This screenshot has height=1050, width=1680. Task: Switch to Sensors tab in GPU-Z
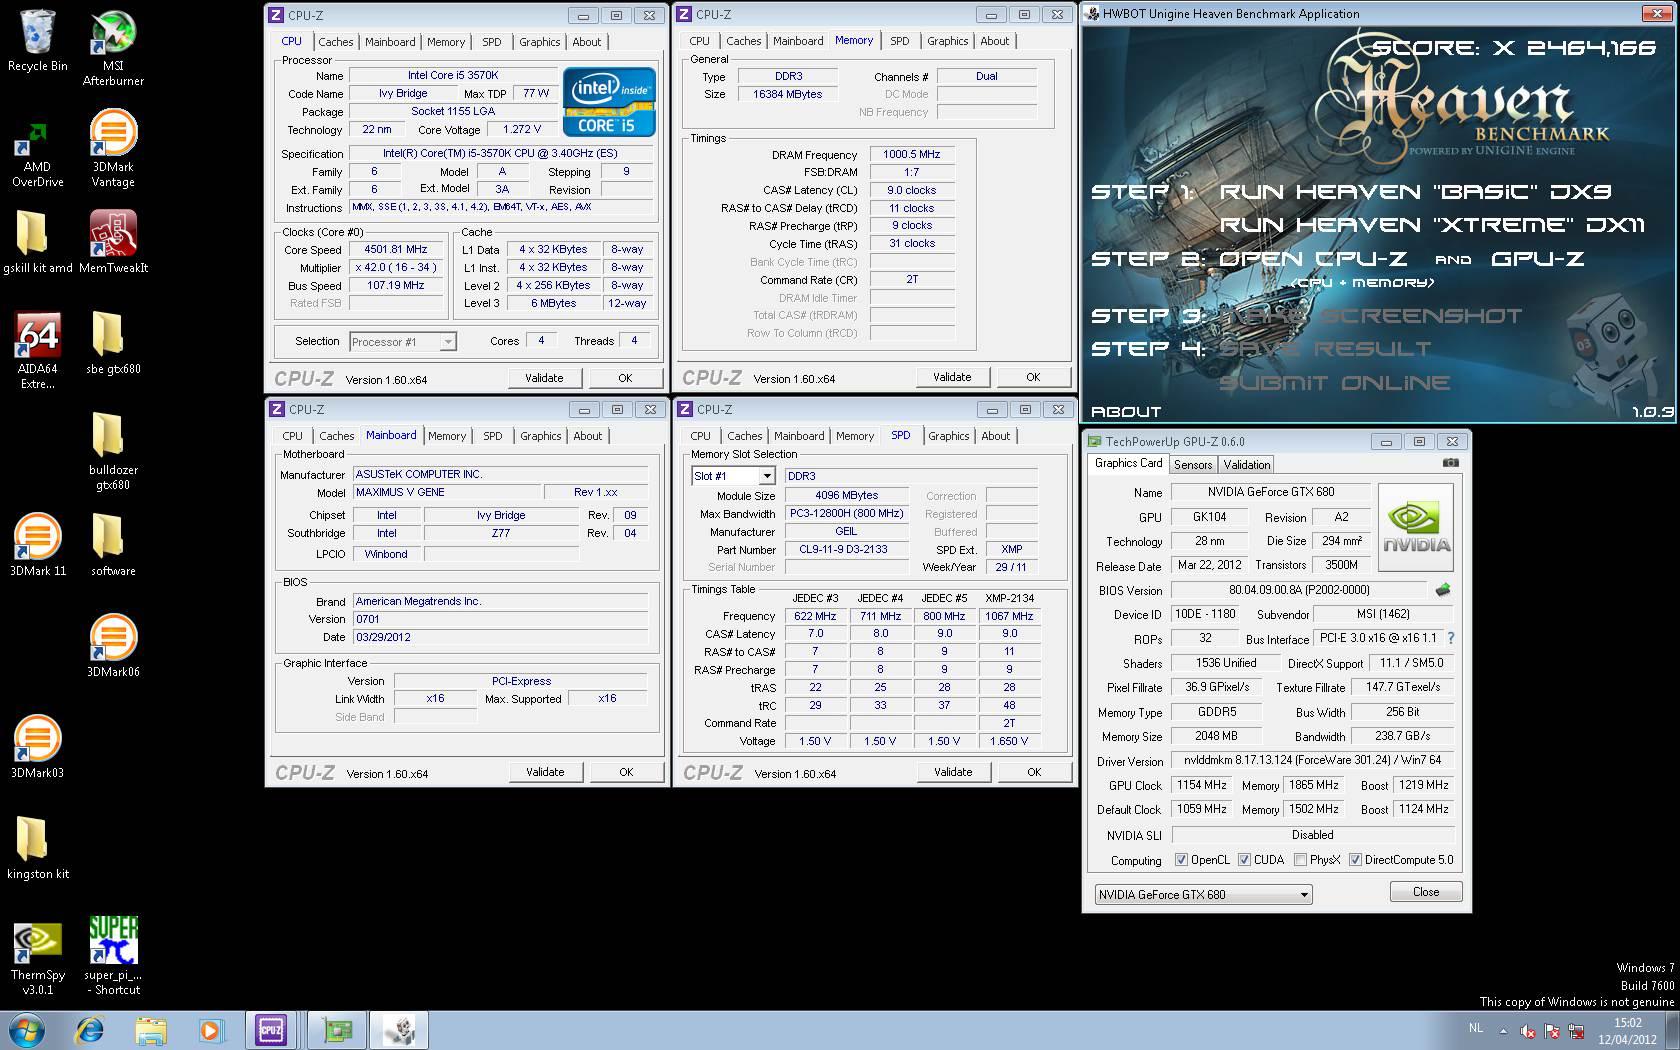[x=1192, y=465]
